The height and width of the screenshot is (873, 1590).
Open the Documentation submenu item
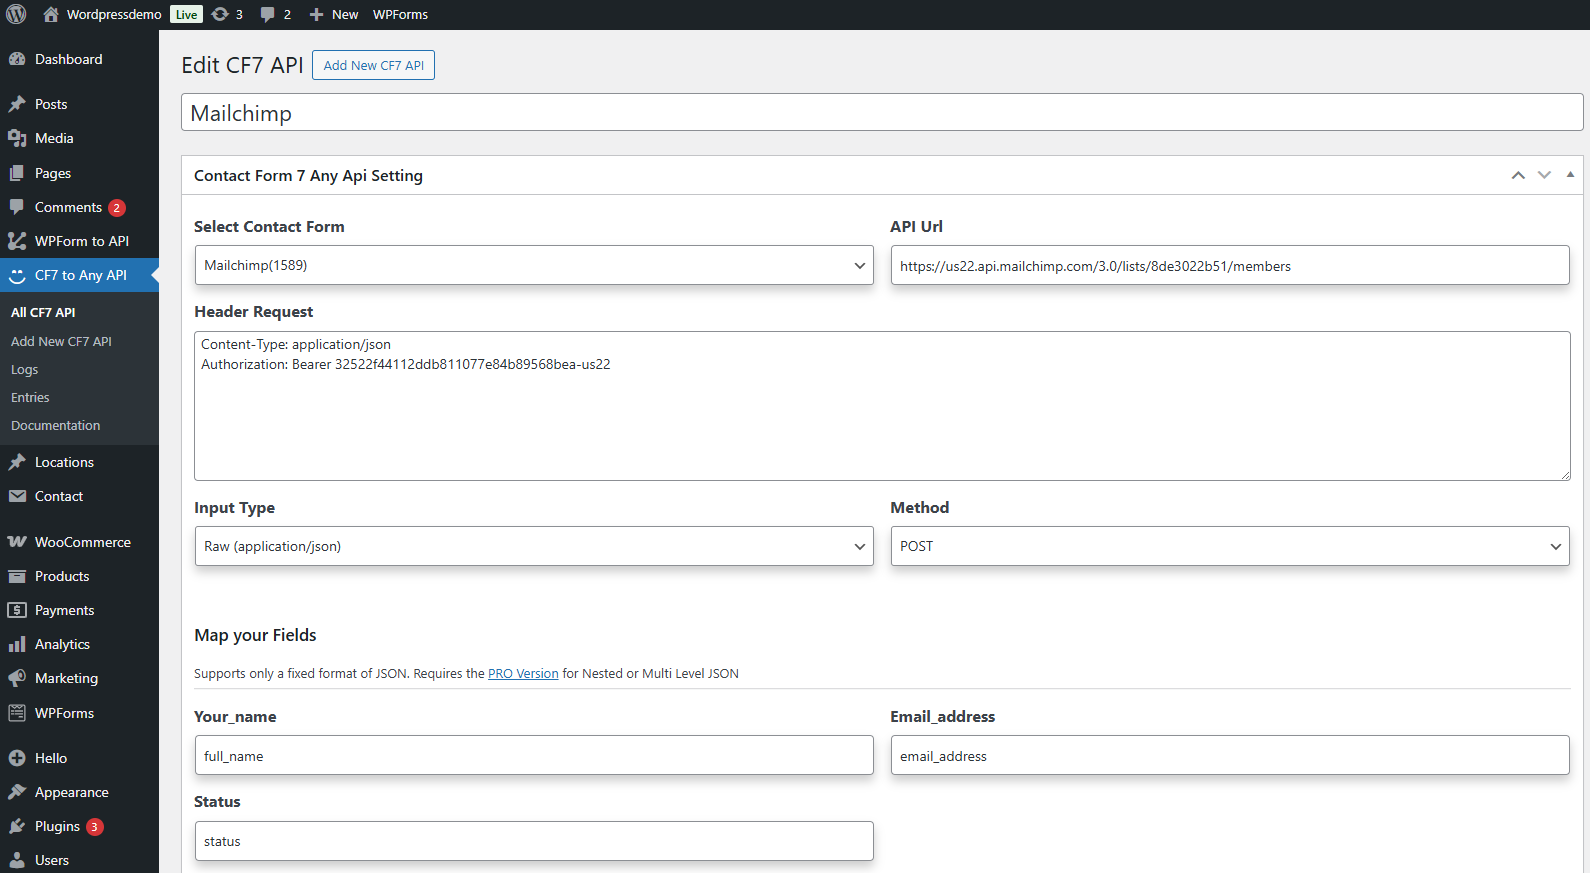(x=56, y=425)
